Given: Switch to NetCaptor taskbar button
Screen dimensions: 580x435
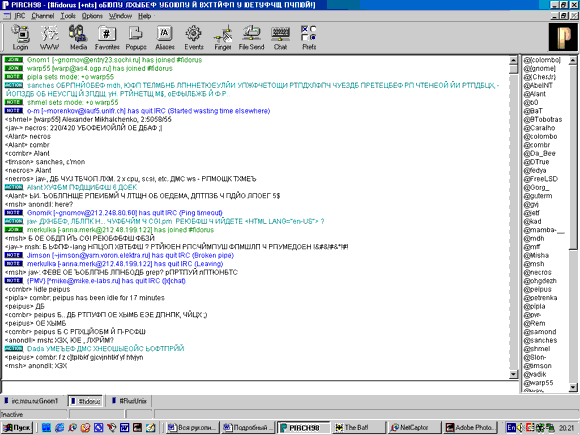Looking at the screenshot, I should [414, 428].
